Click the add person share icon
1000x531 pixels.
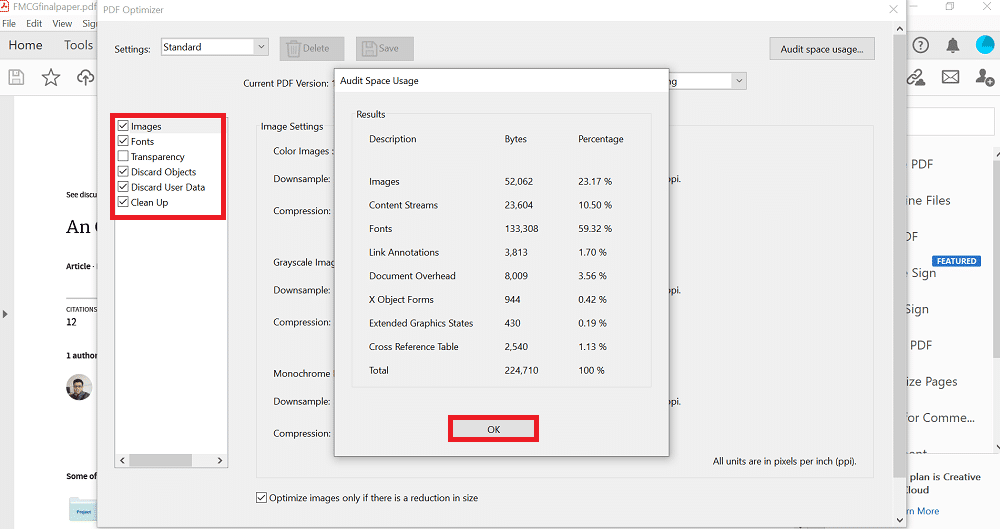click(x=984, y=77)
